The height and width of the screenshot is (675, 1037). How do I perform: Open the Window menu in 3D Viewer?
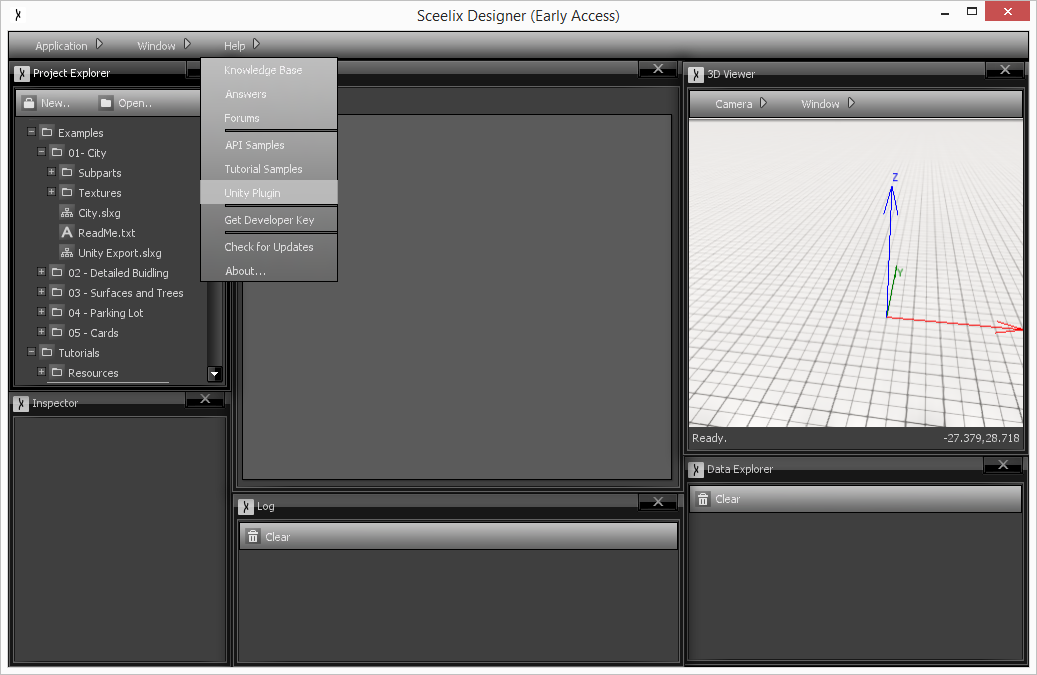[828, 104]
